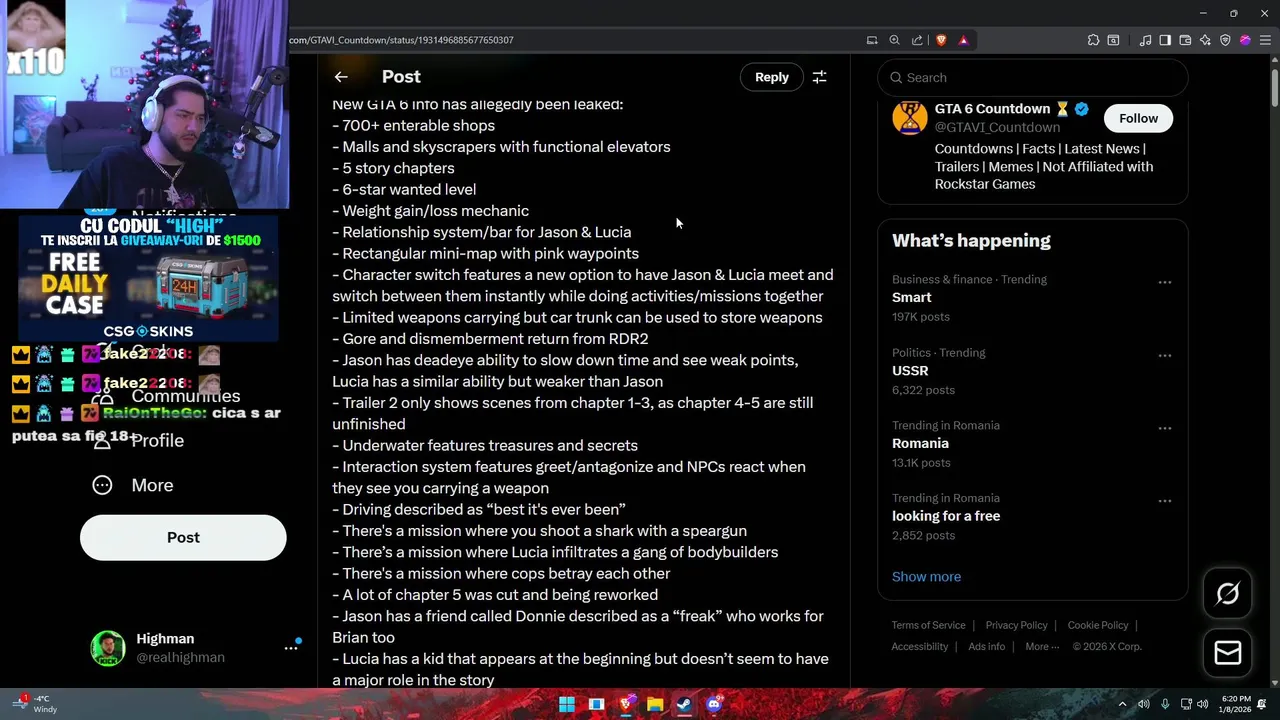
Task: Open the browser hamburger main menu
Action: click(x=1265, y=40)
